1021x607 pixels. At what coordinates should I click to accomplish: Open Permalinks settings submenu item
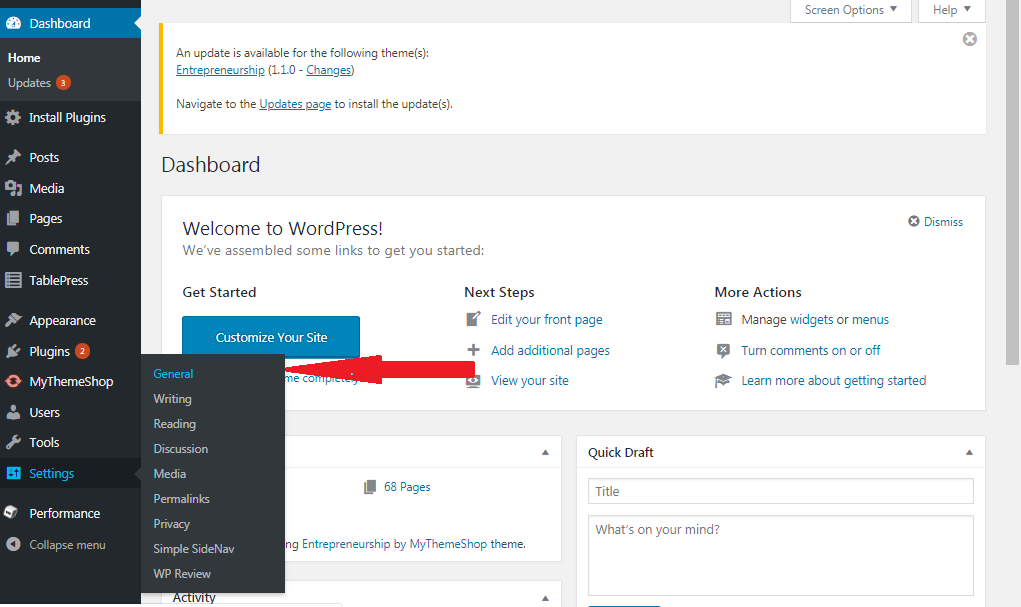(182, 499)
